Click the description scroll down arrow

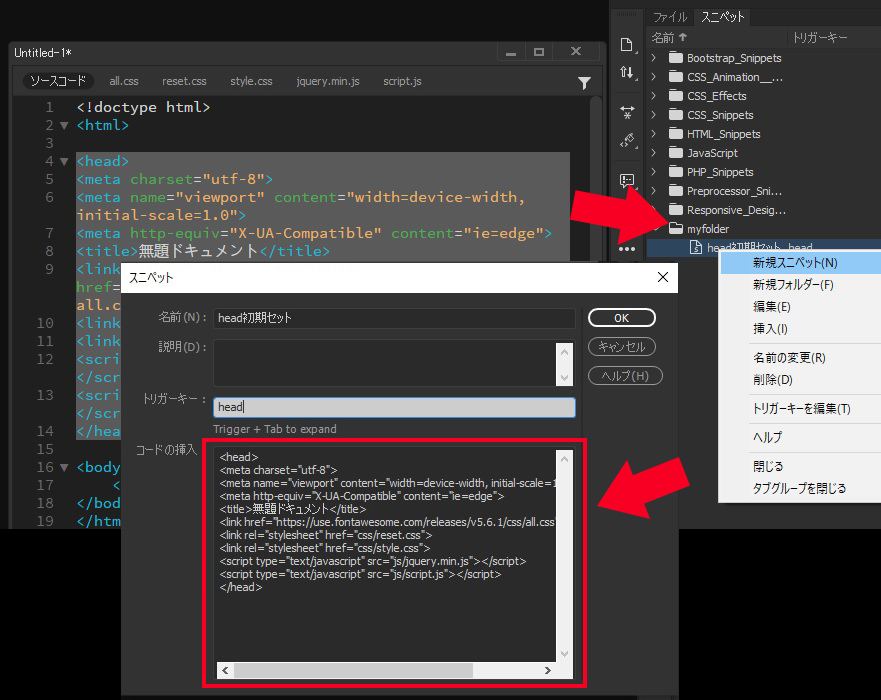pos(565,378)
